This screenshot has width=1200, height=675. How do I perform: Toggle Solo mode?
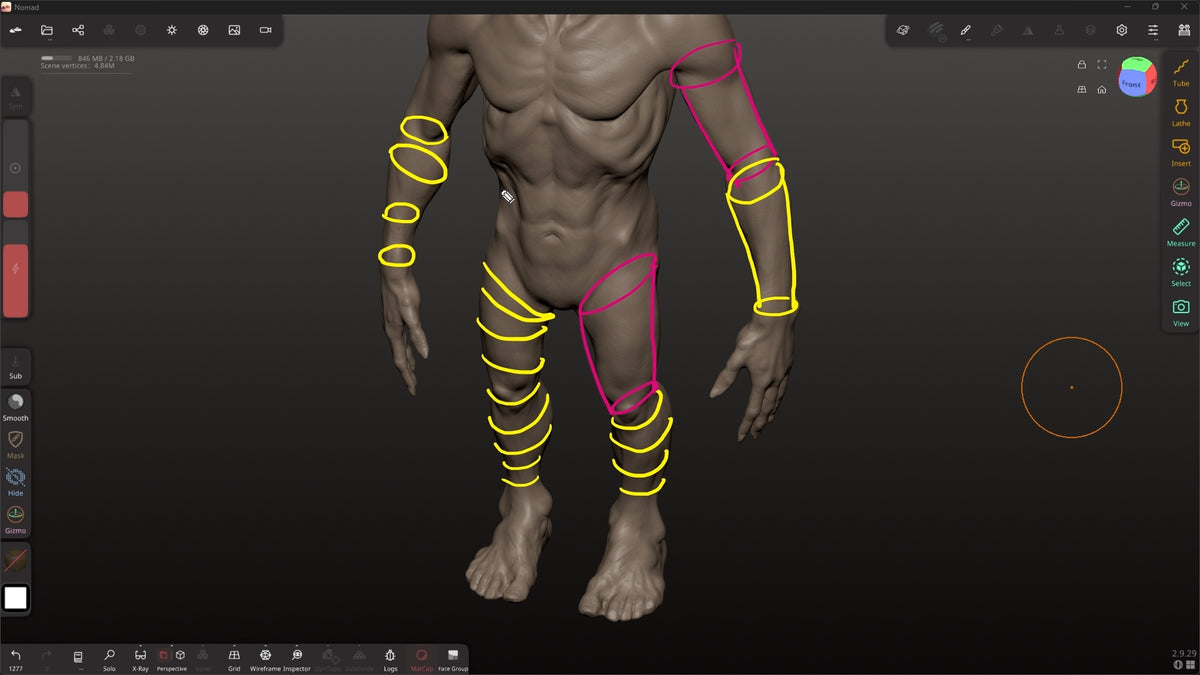(x=109, y=659)
